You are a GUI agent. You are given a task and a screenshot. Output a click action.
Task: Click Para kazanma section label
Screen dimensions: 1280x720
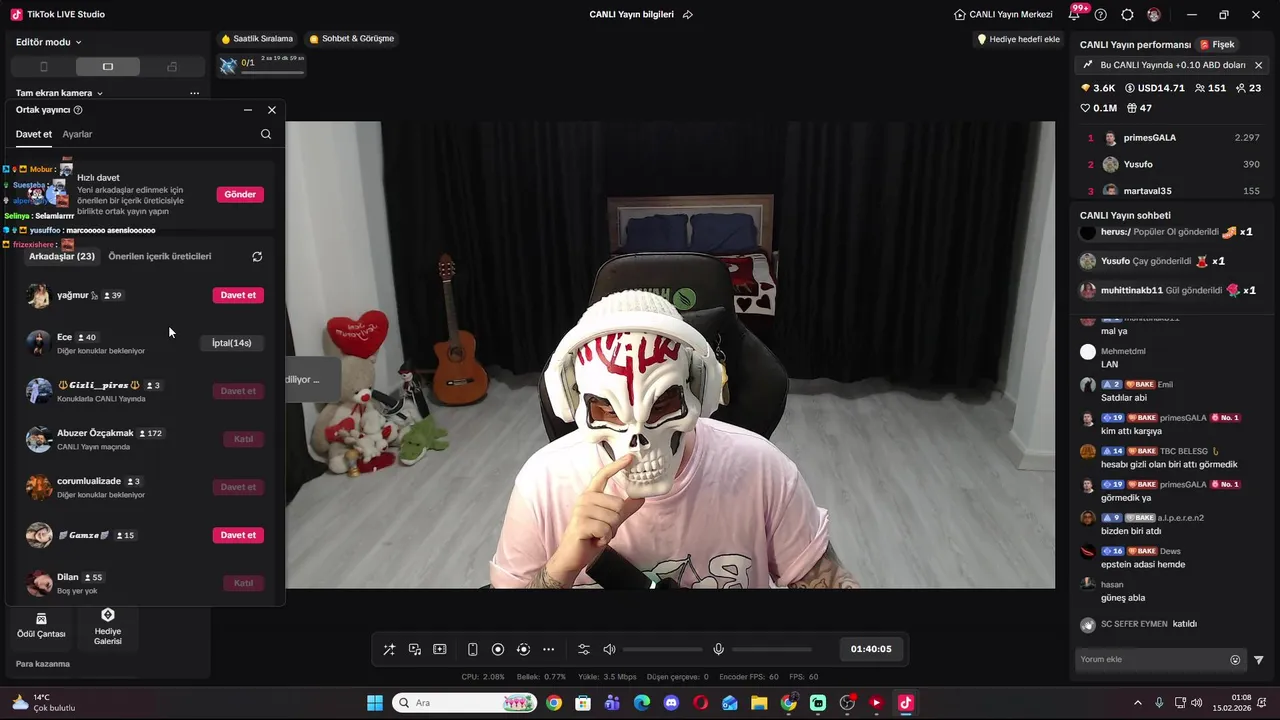tap(43, 664)
